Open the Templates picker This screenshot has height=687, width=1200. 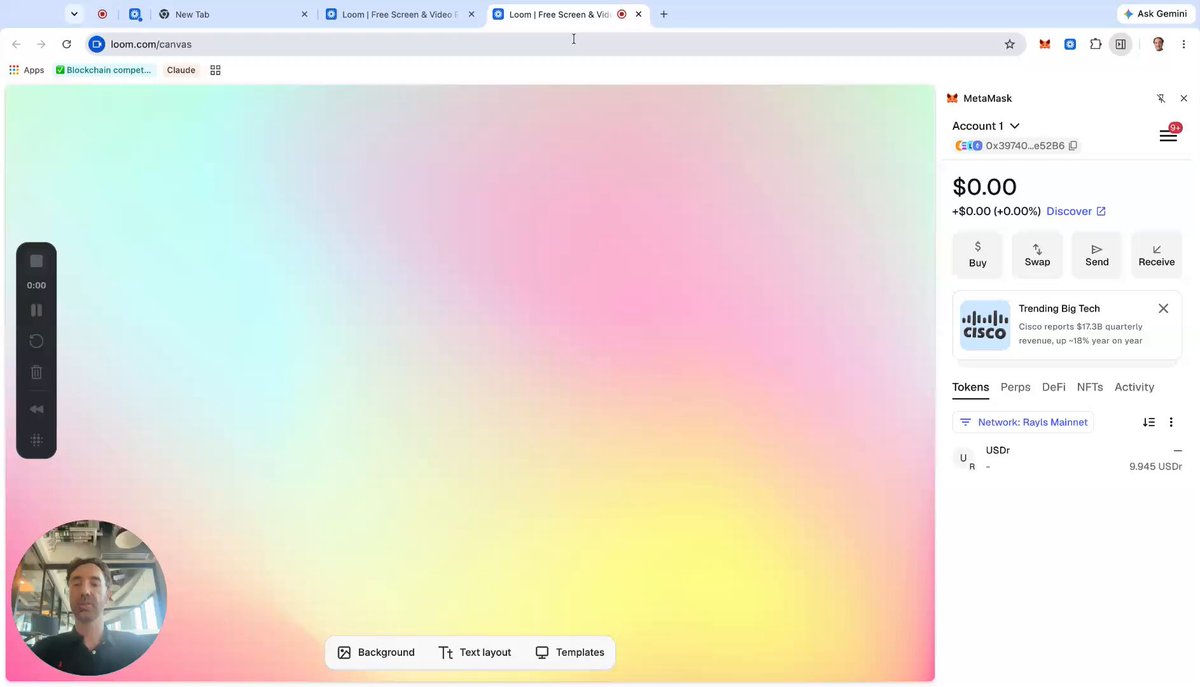[570, 653]
